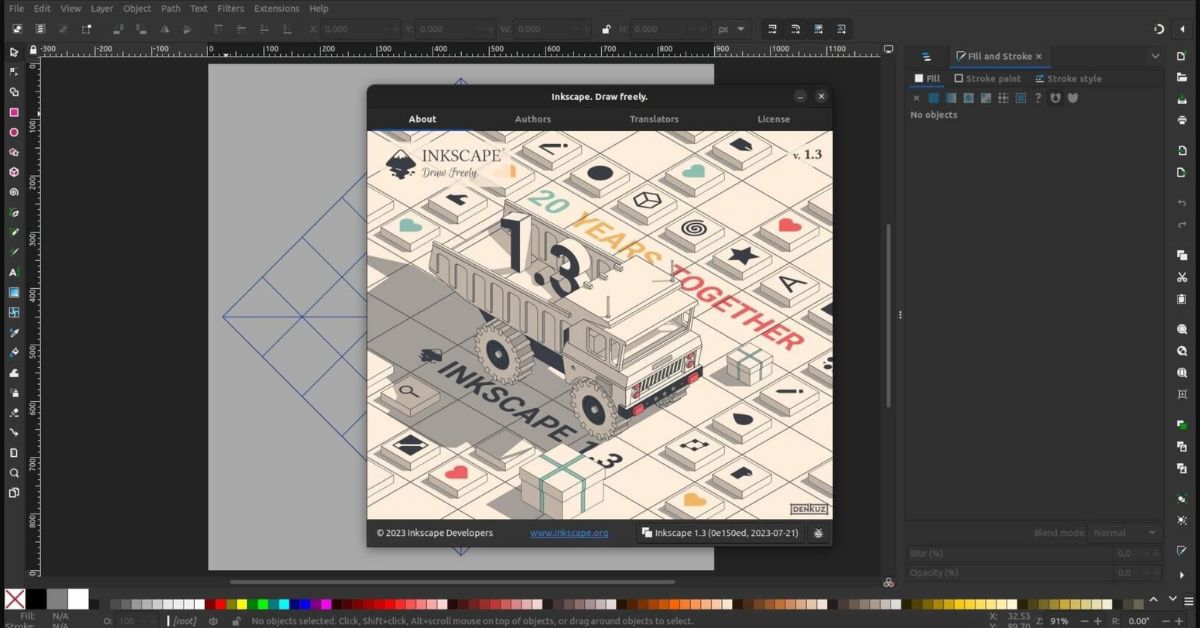Select the Rectangle tool

[x=14, y=112]
